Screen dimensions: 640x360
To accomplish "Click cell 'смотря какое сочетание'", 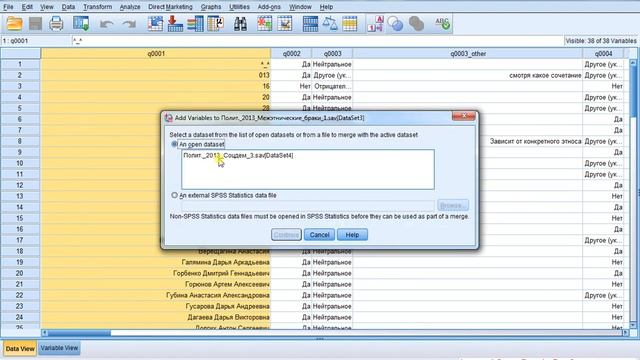I will [x=468, y=76].
